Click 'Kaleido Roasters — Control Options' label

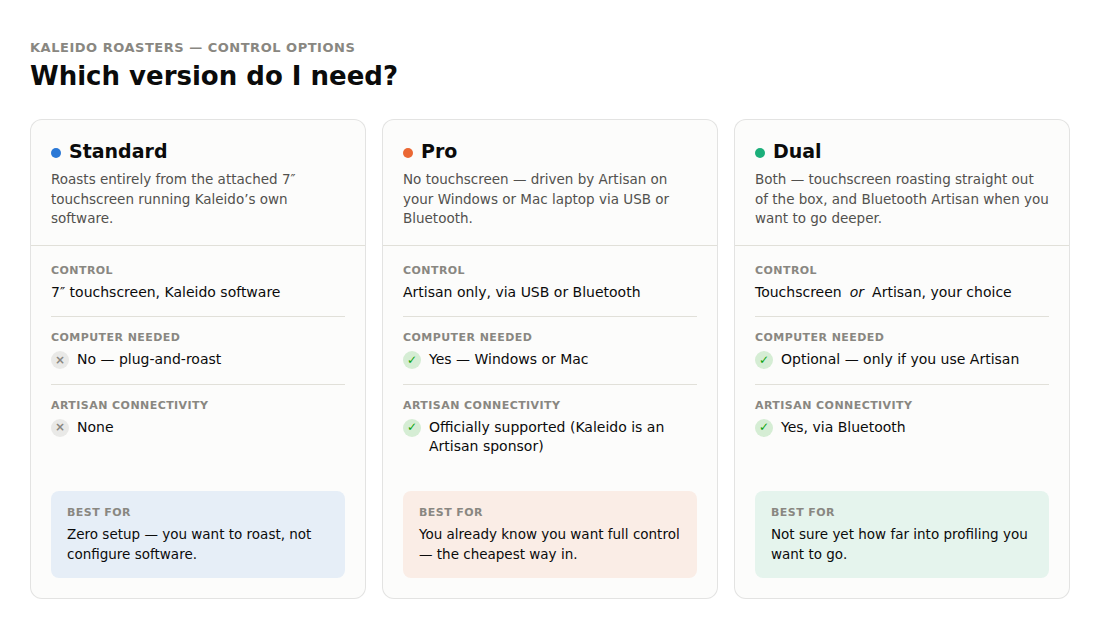tap(192, 48)
